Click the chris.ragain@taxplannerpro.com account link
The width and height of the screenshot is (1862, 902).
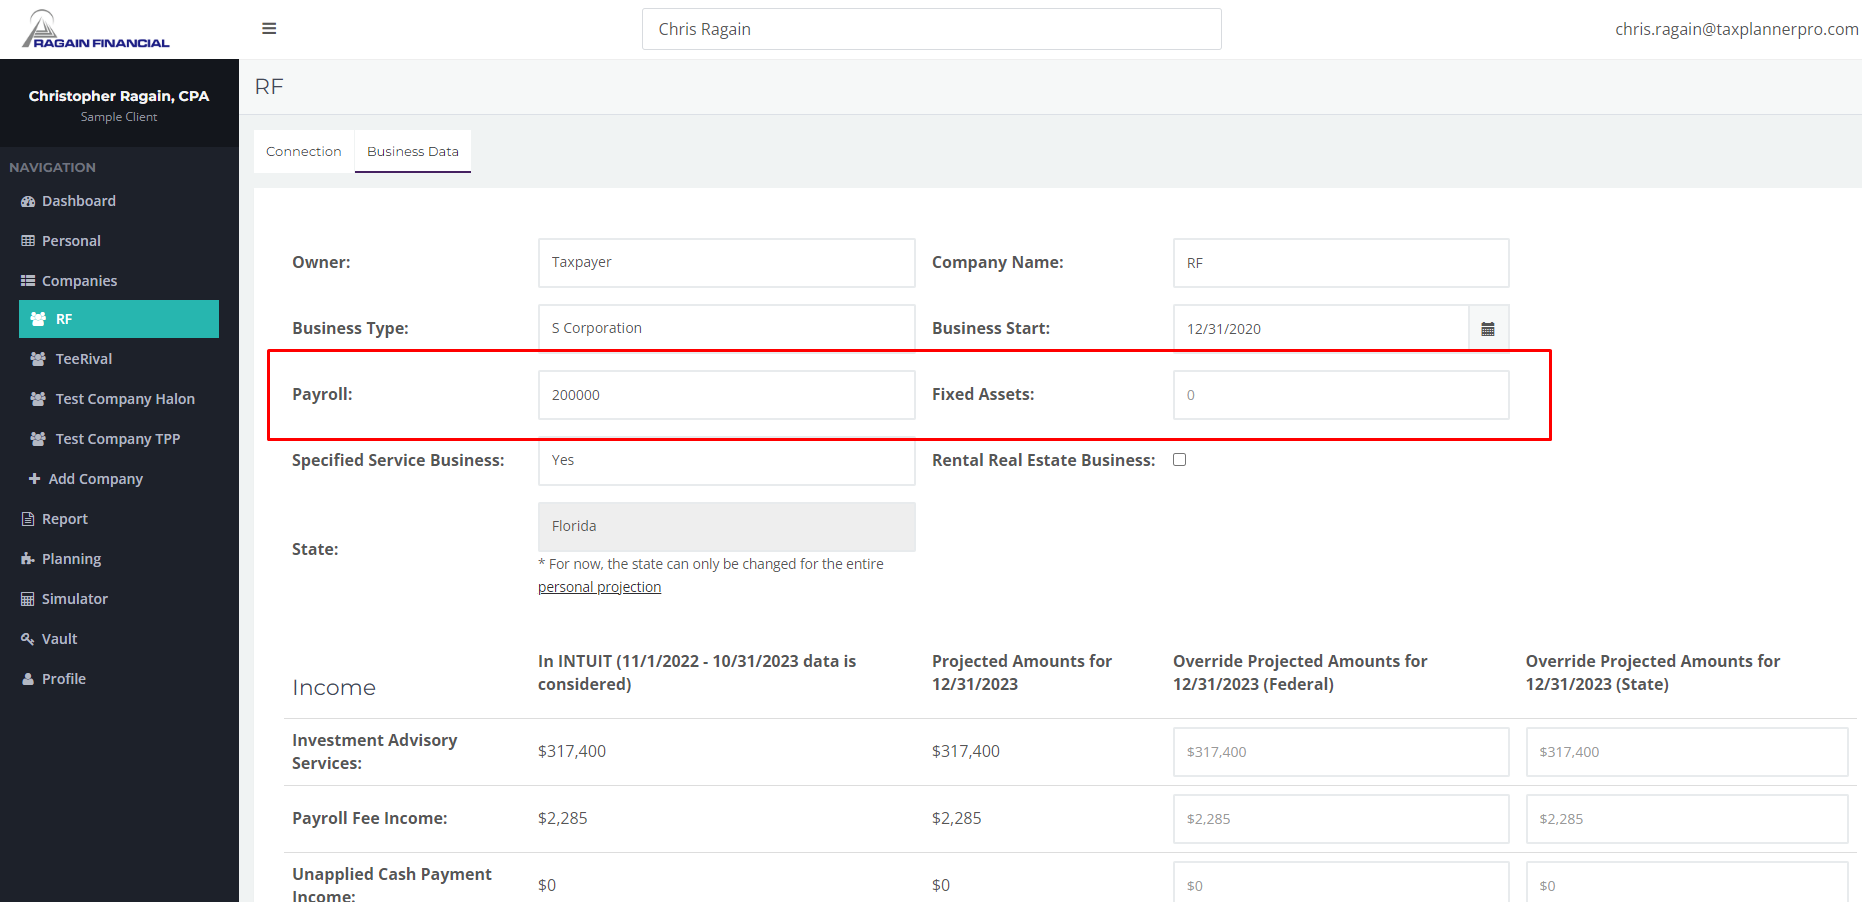pyautogui.click(x=1737, y=29)
